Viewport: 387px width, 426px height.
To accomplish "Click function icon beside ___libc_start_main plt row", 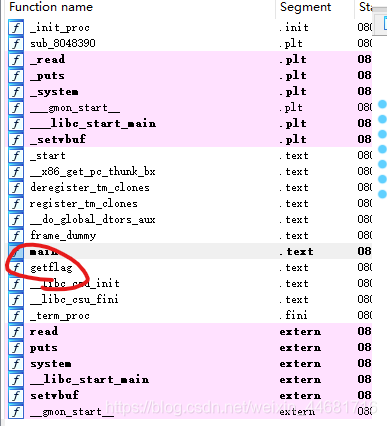I will pos(16,123).
